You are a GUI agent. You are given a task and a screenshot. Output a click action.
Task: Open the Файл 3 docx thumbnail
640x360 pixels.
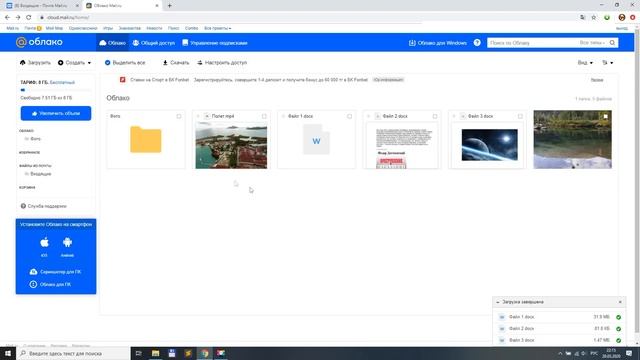point(489,144)
